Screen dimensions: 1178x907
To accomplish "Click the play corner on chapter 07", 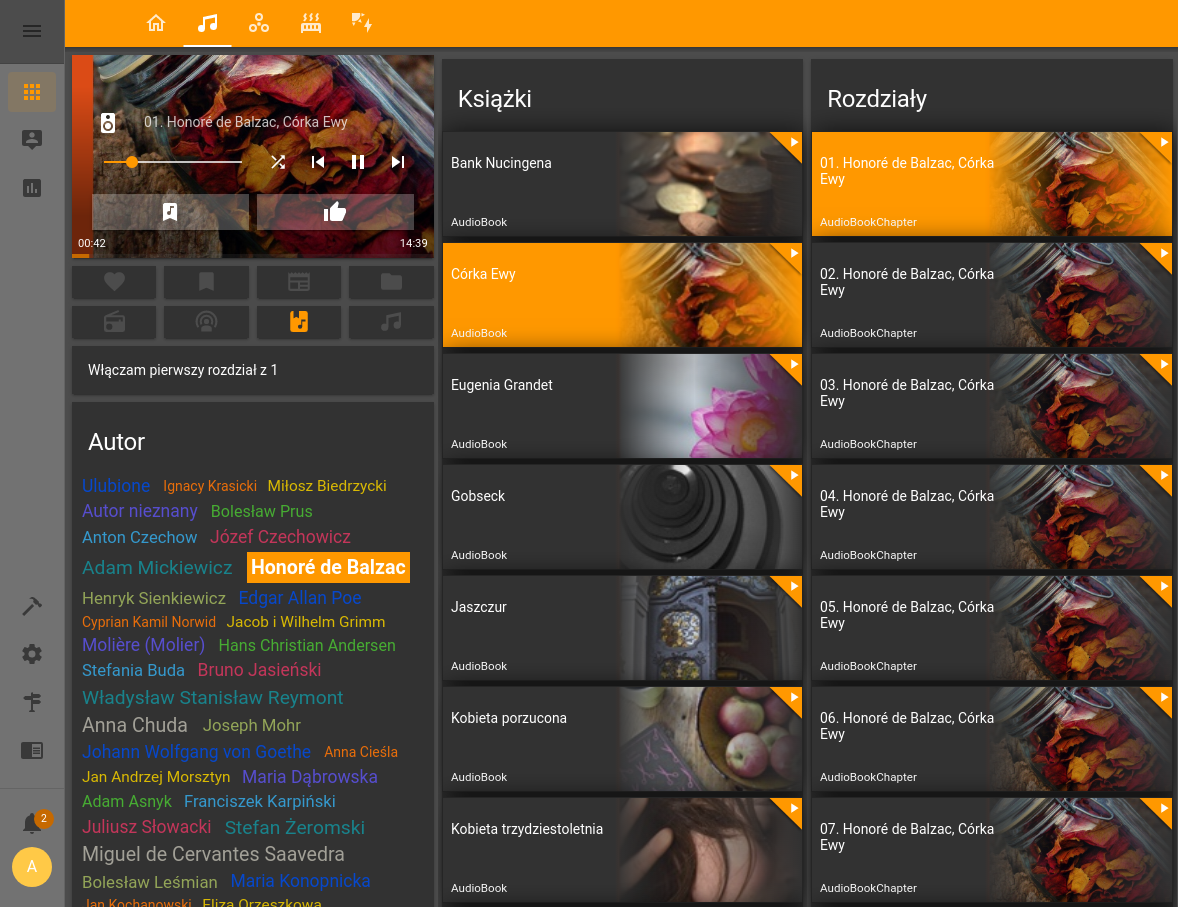I will tap(1162, 809).
